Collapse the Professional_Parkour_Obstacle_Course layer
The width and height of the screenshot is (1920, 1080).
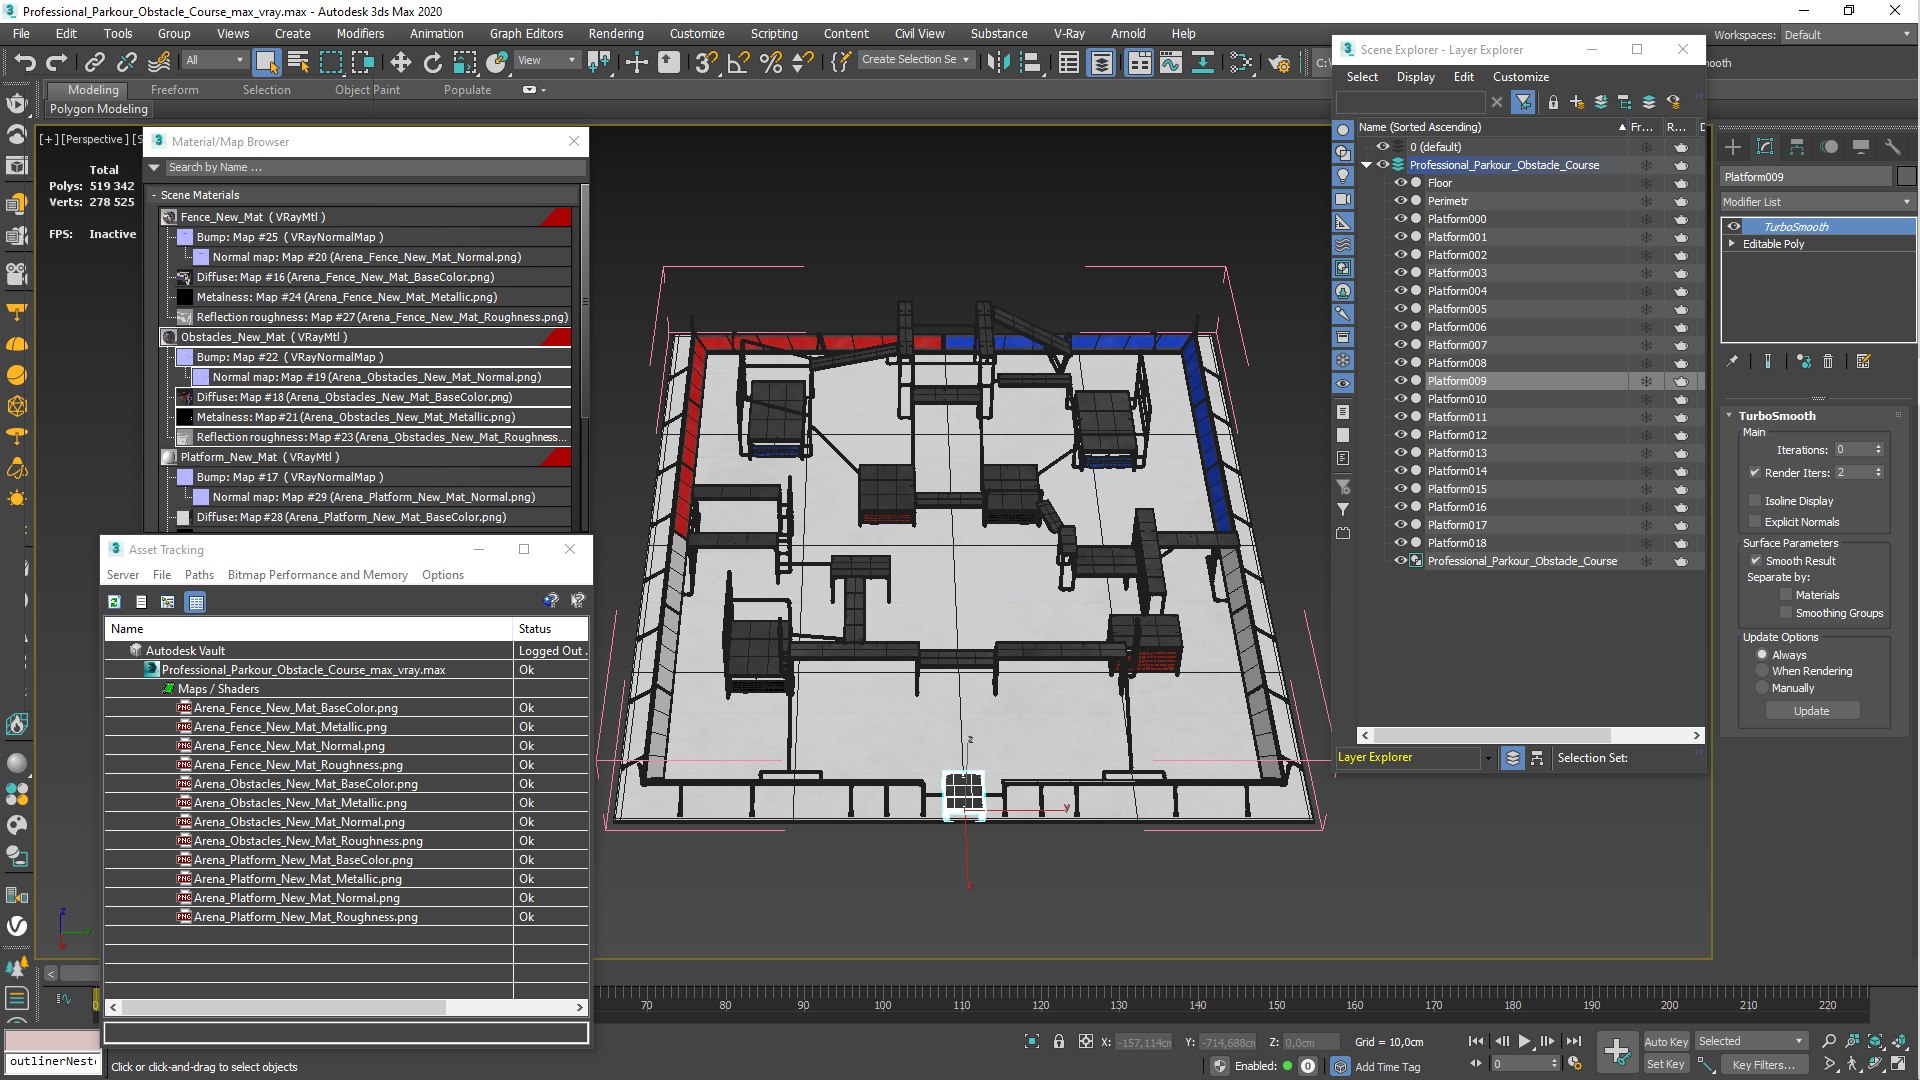pos(1367,165)
